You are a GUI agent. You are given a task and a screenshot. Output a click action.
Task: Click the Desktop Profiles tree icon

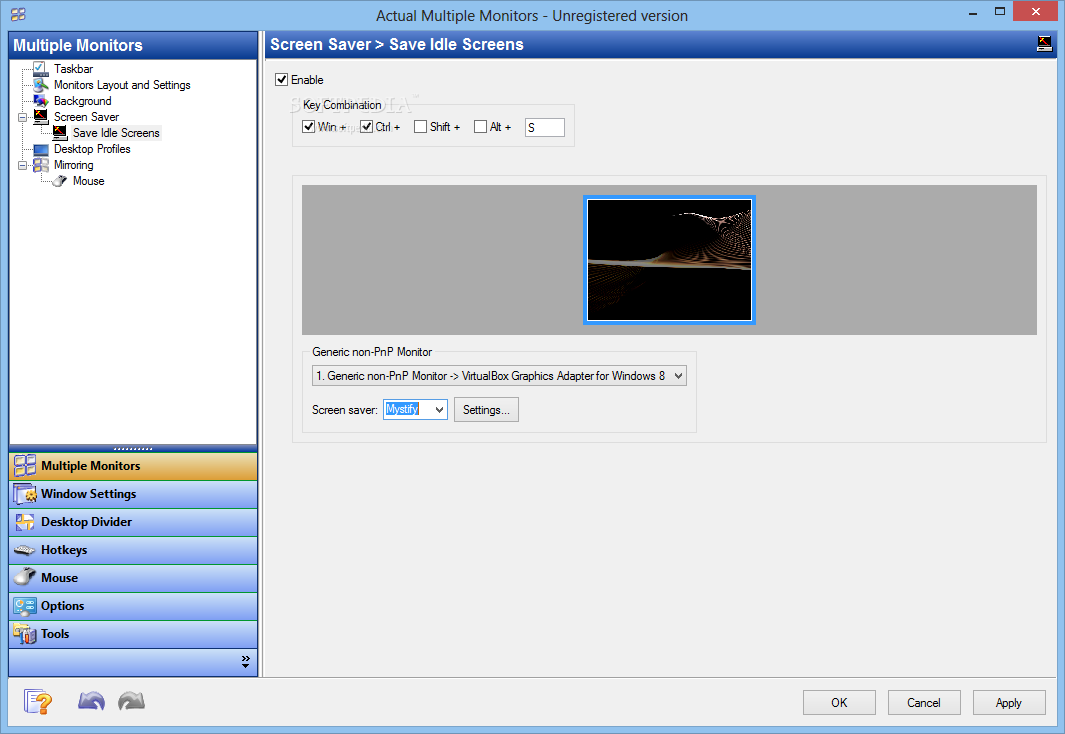click(41, 149)
